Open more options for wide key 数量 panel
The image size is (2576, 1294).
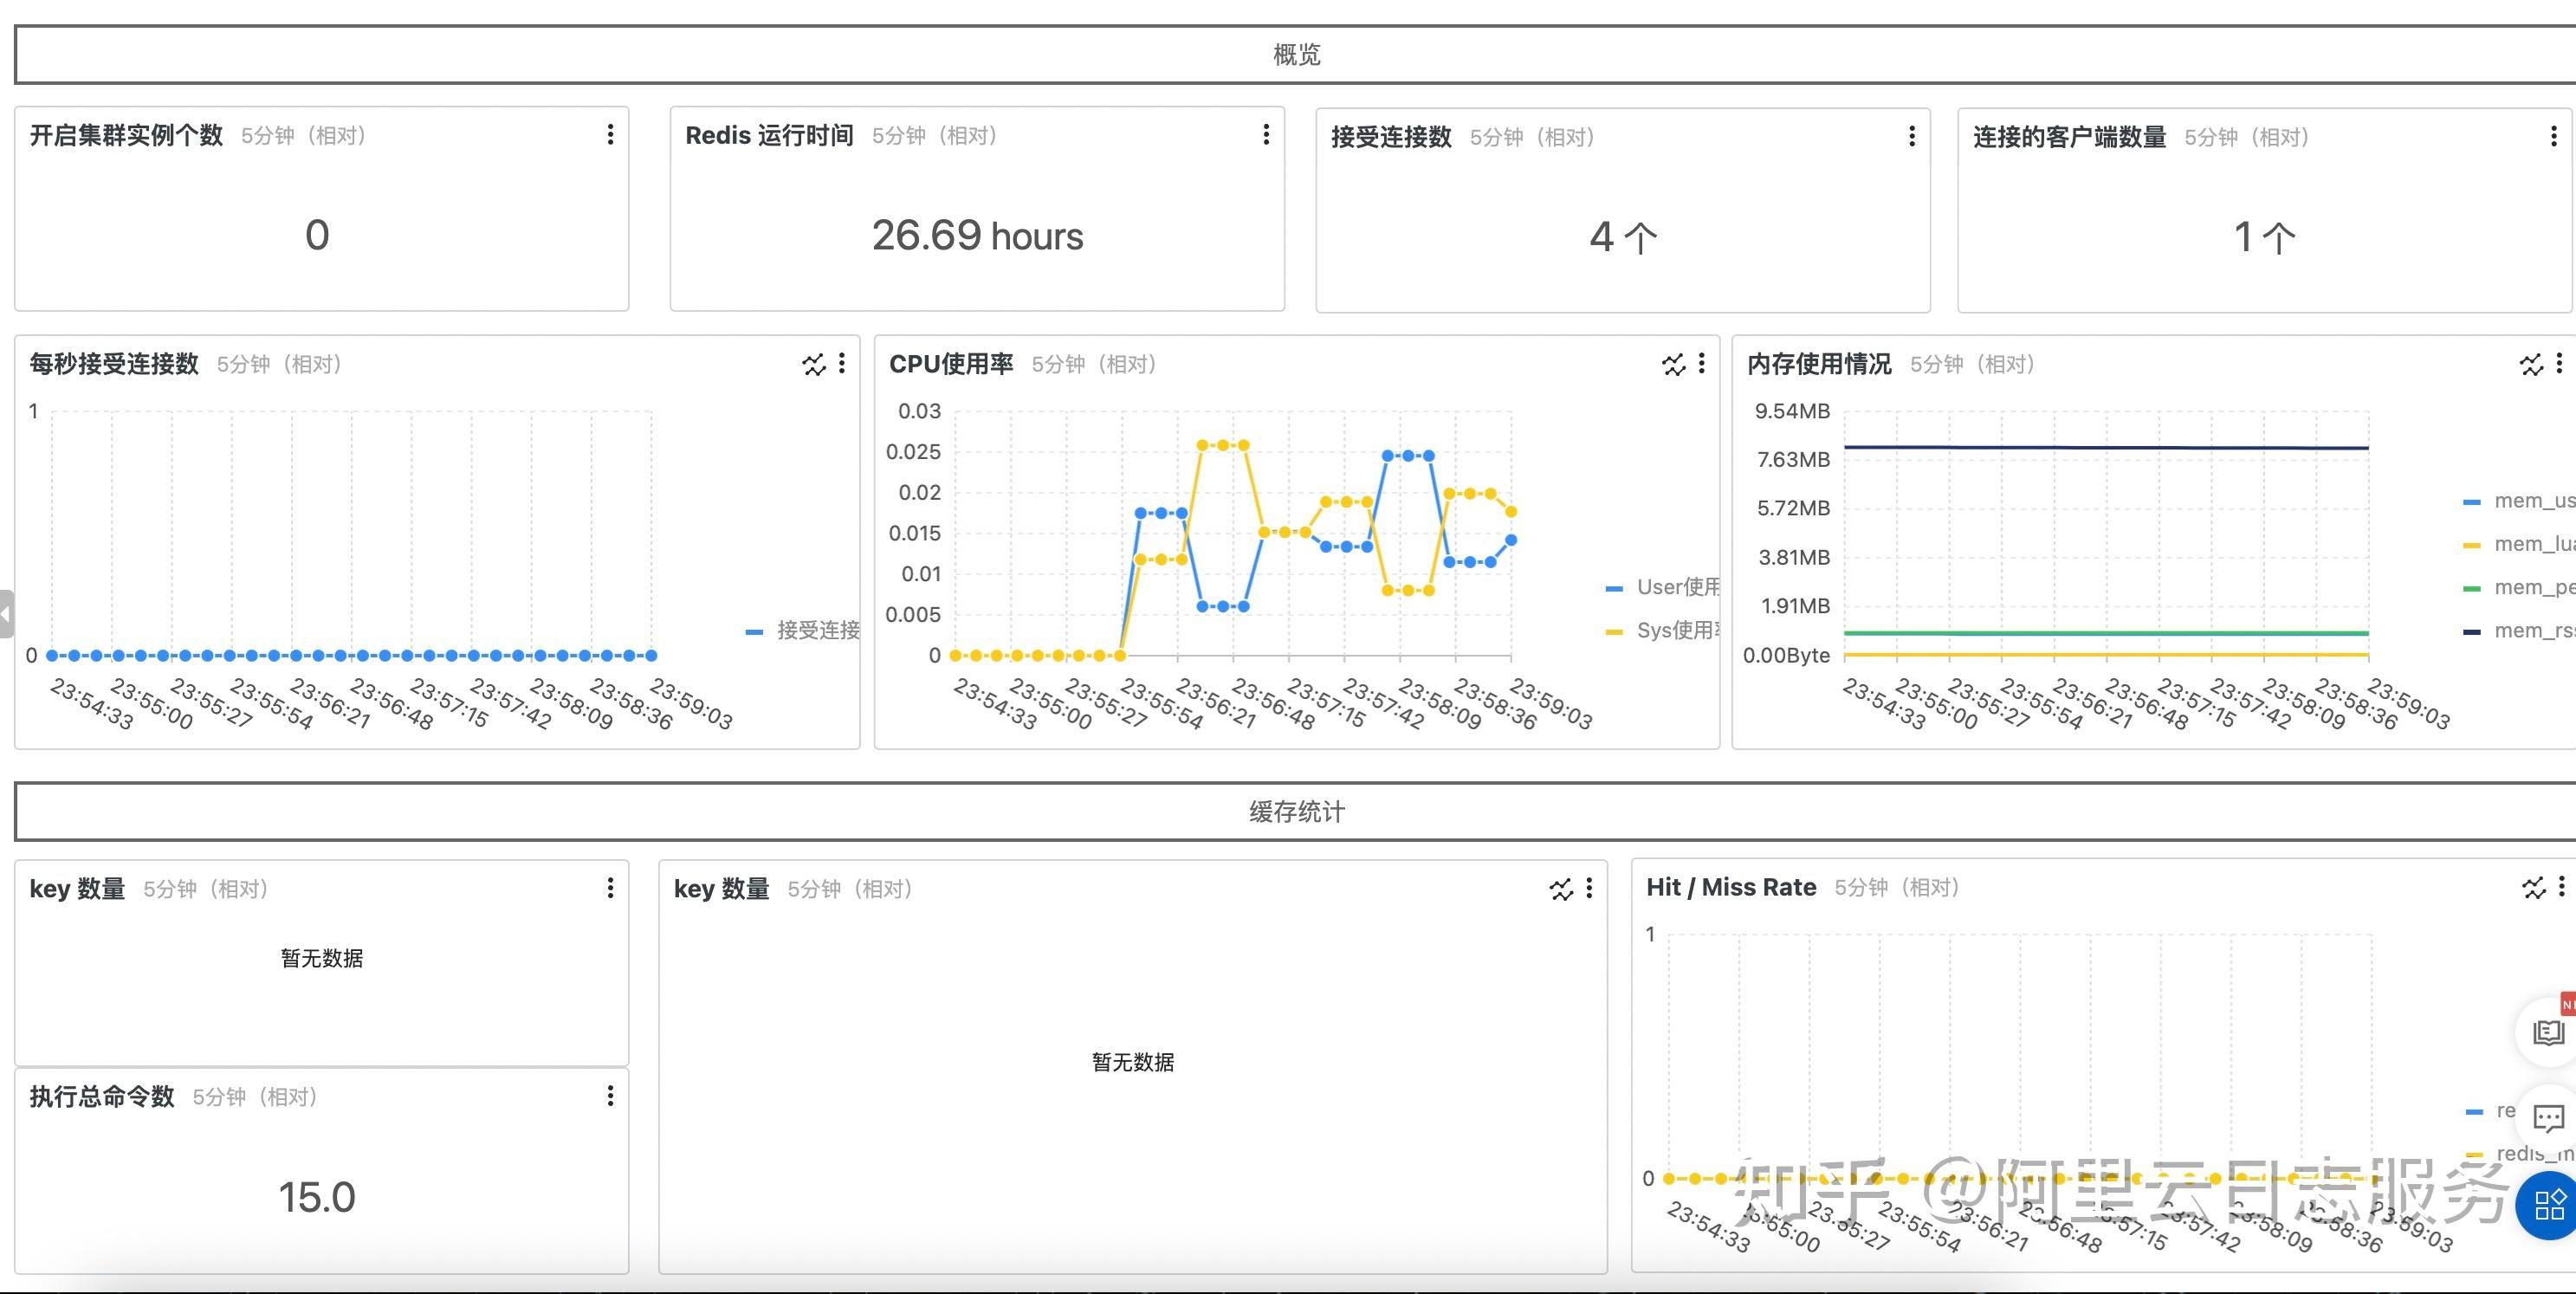1589,888
